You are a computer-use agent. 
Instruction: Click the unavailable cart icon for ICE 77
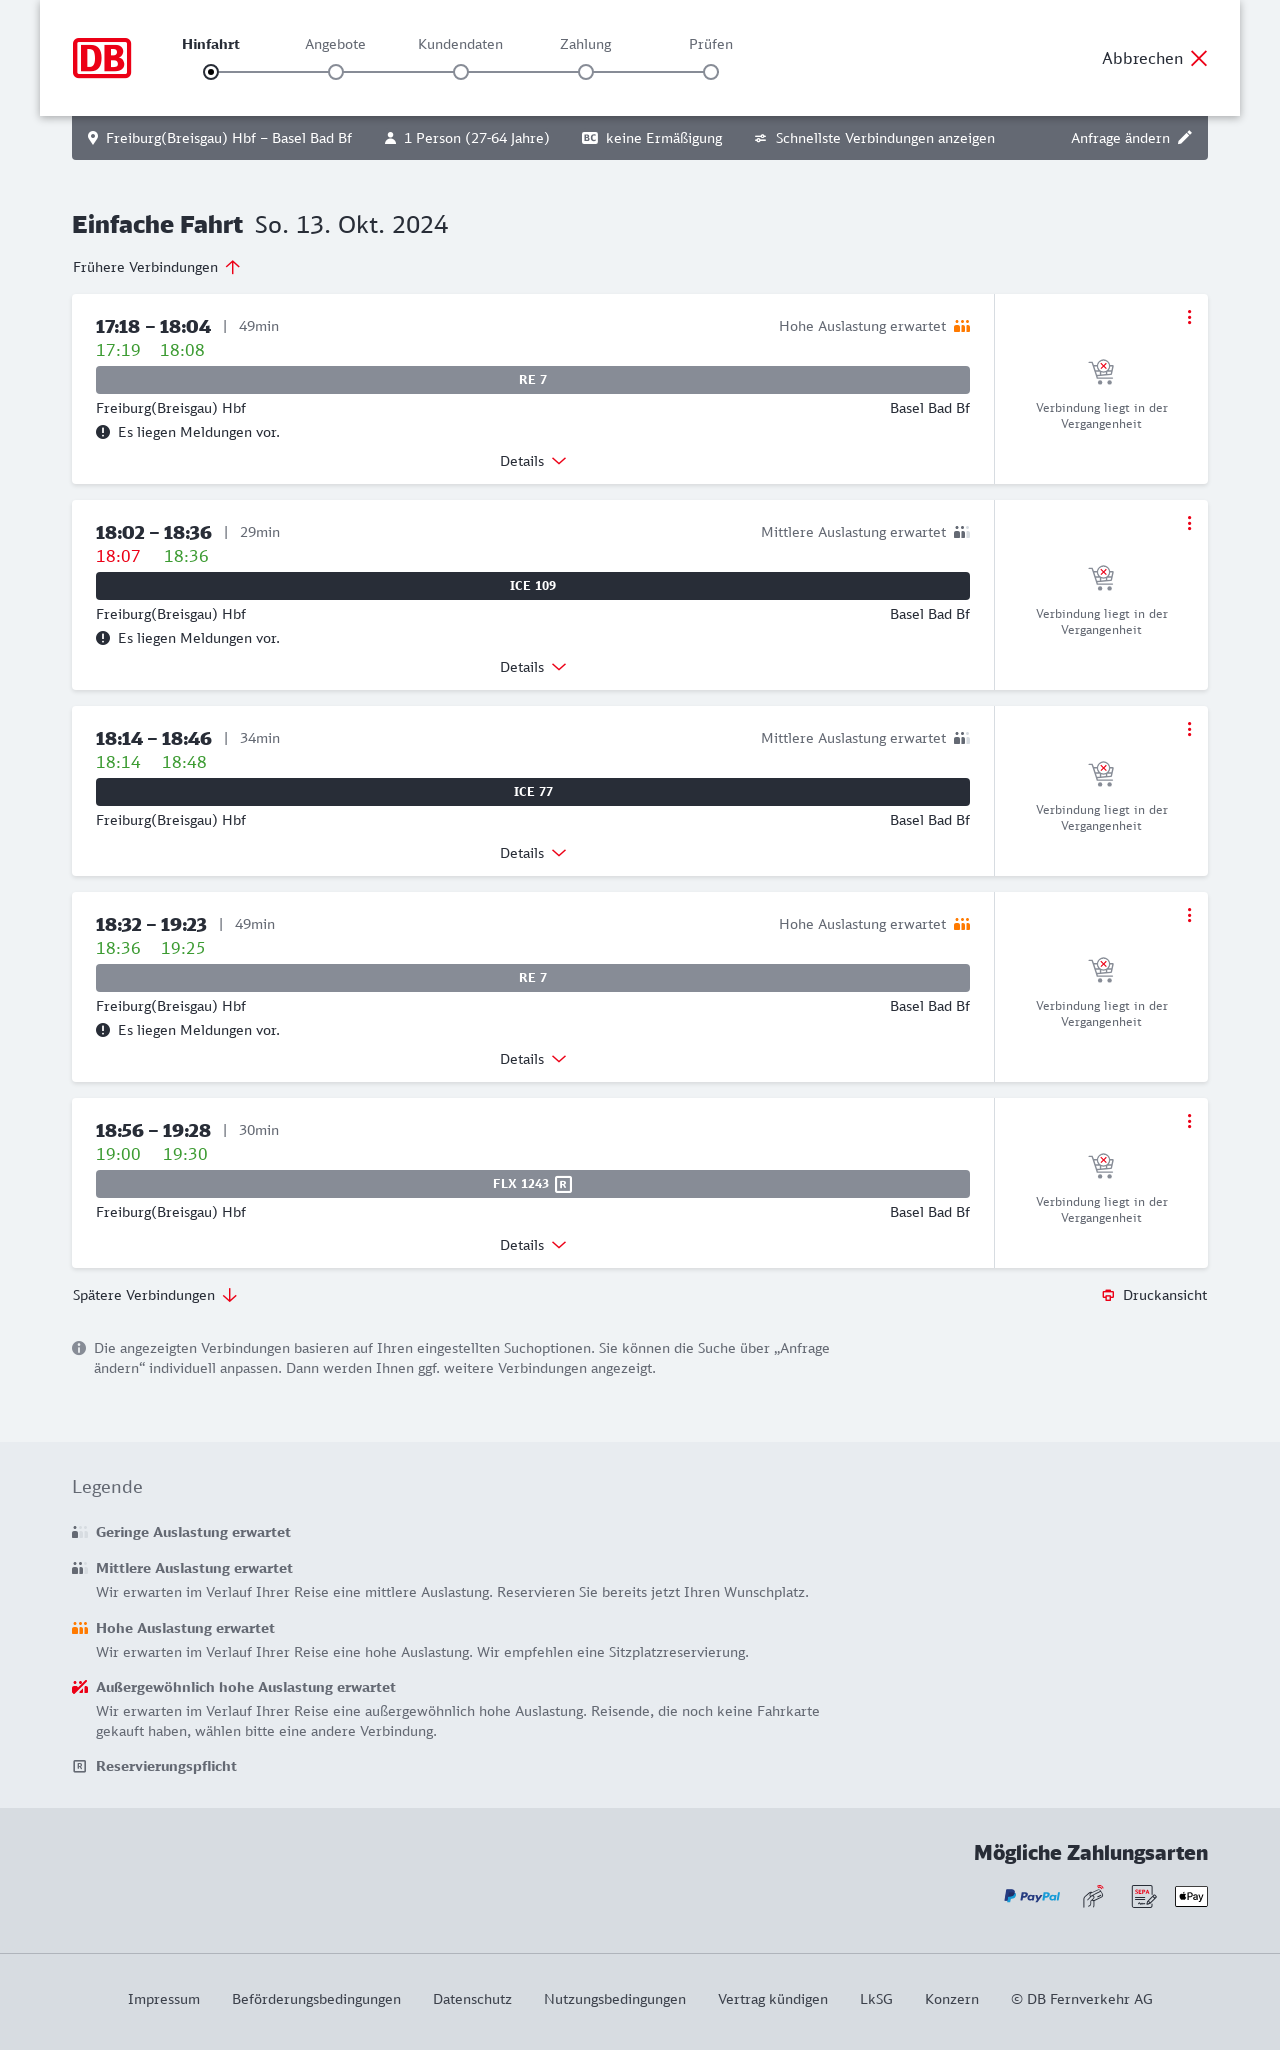[1101, 774]
